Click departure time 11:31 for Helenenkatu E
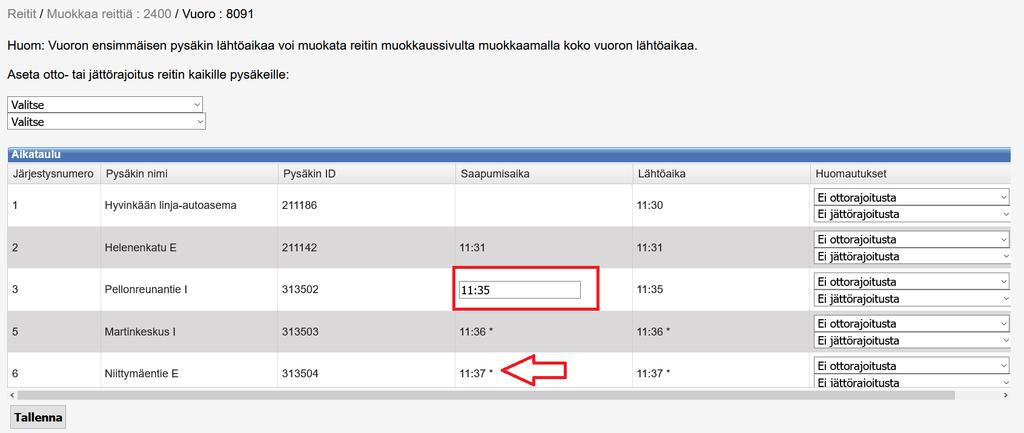1024x433 pixels. click(x=650, y=248)
